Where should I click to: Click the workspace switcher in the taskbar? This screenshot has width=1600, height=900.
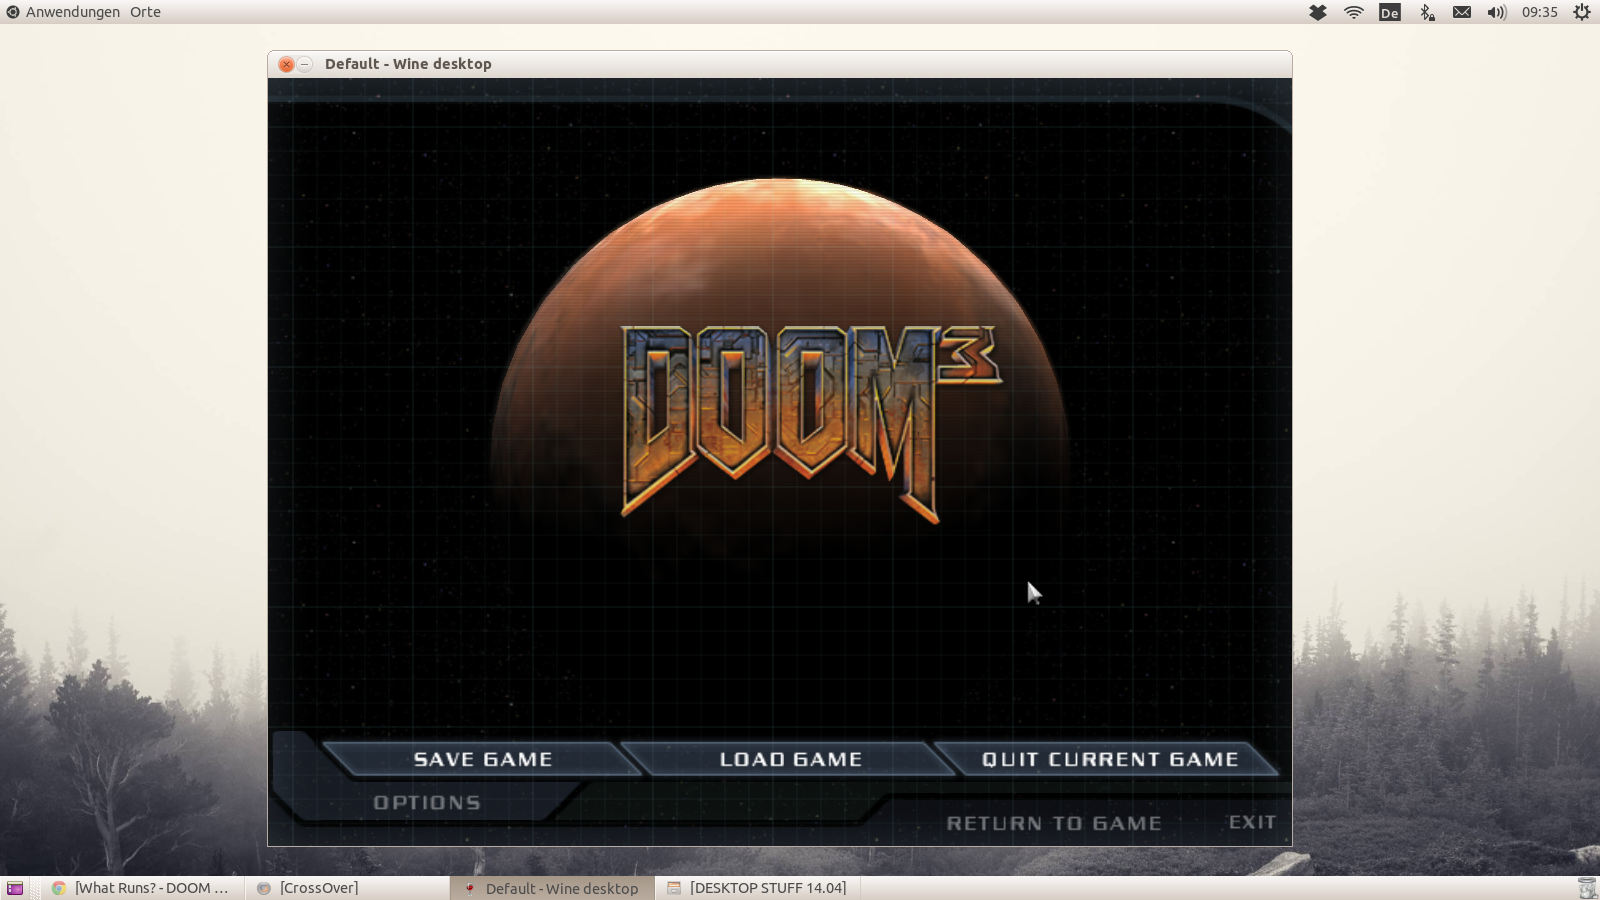tap(14, 887)
